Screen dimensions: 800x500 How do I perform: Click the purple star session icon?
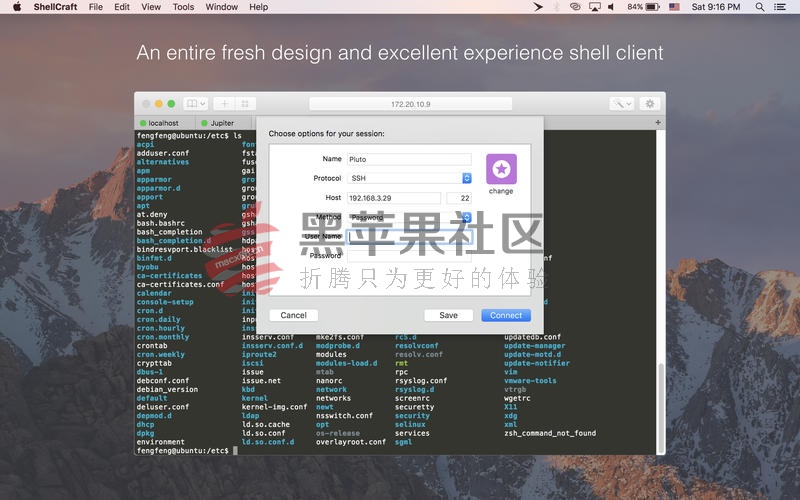[501, 169]
